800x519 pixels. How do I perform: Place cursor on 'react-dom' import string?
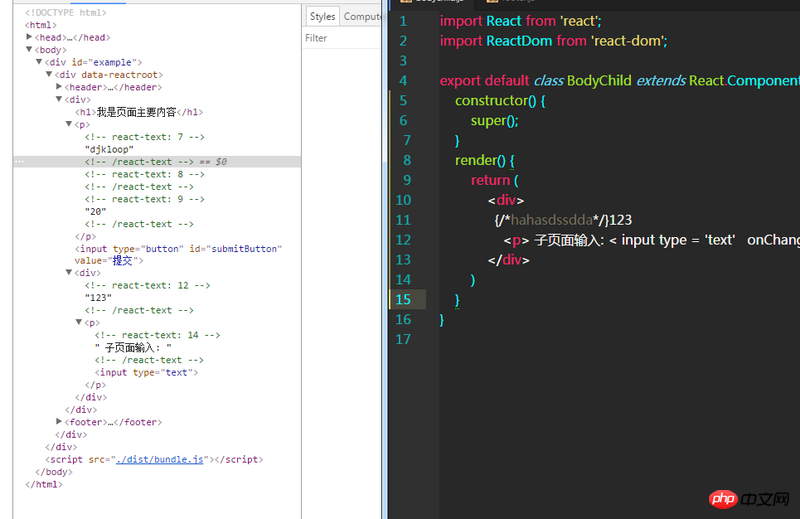[629, 41]
